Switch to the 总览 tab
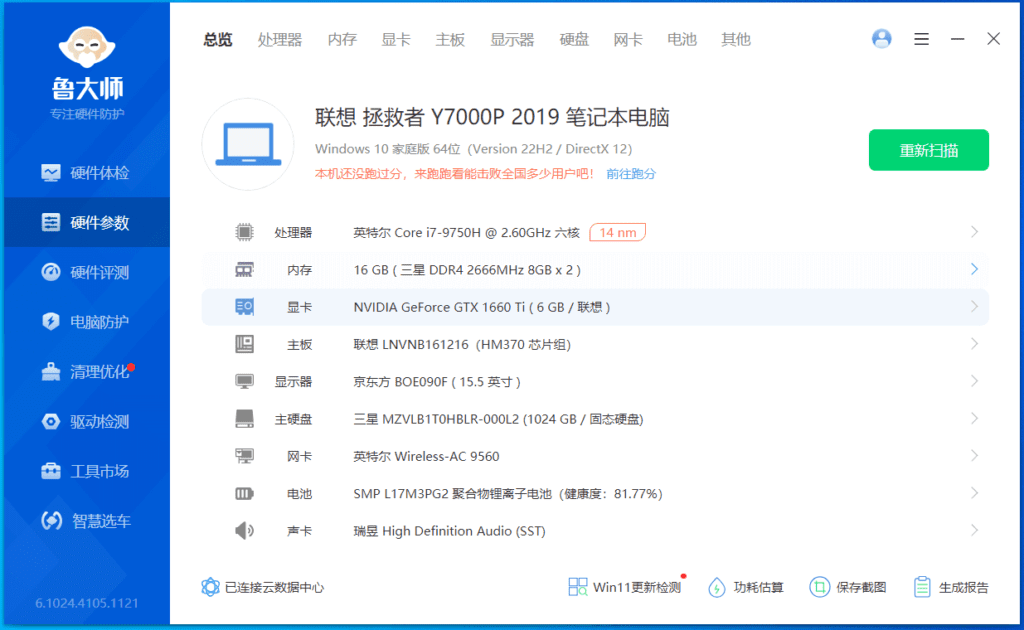This screenshot has height=630, width=1024. pyautogui.click(x=217, y=40)
